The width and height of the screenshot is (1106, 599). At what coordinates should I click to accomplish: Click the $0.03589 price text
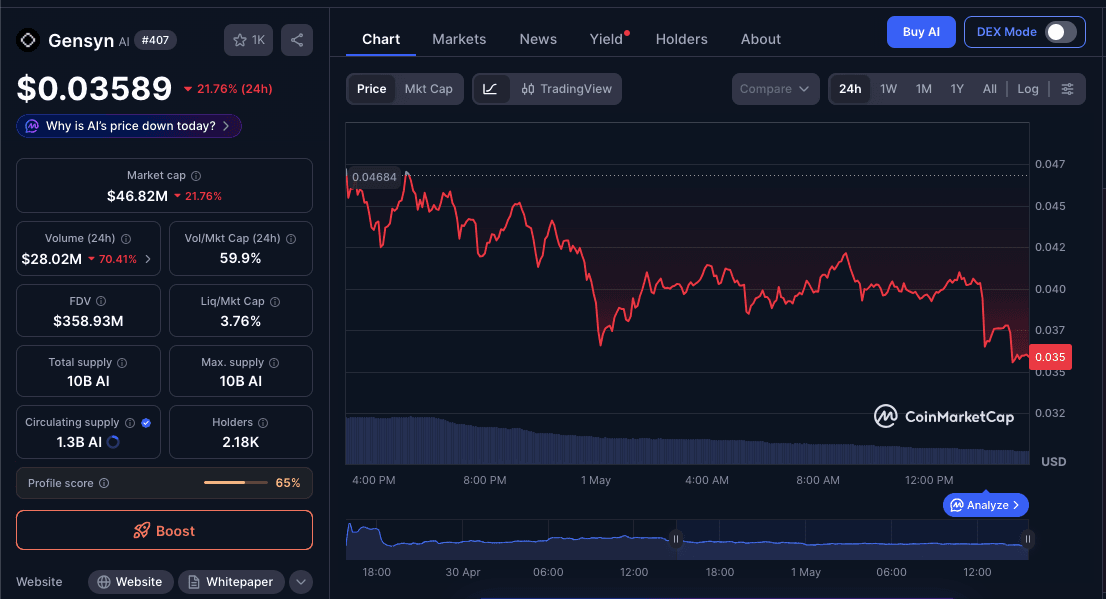pos(95,89)
